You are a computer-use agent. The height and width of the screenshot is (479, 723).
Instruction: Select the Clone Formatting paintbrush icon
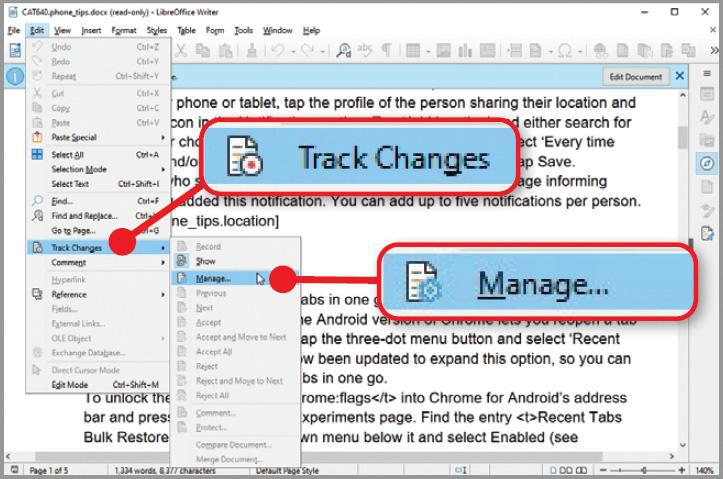coord(251,50)
